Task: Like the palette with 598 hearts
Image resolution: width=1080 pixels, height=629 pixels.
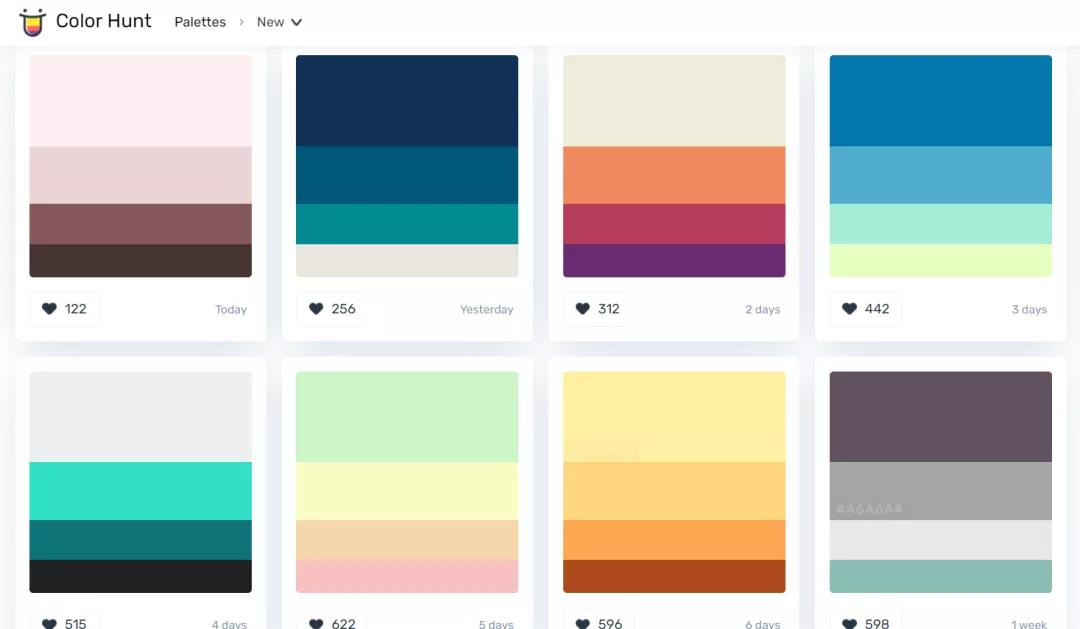Action: click(x=865, y=622)
